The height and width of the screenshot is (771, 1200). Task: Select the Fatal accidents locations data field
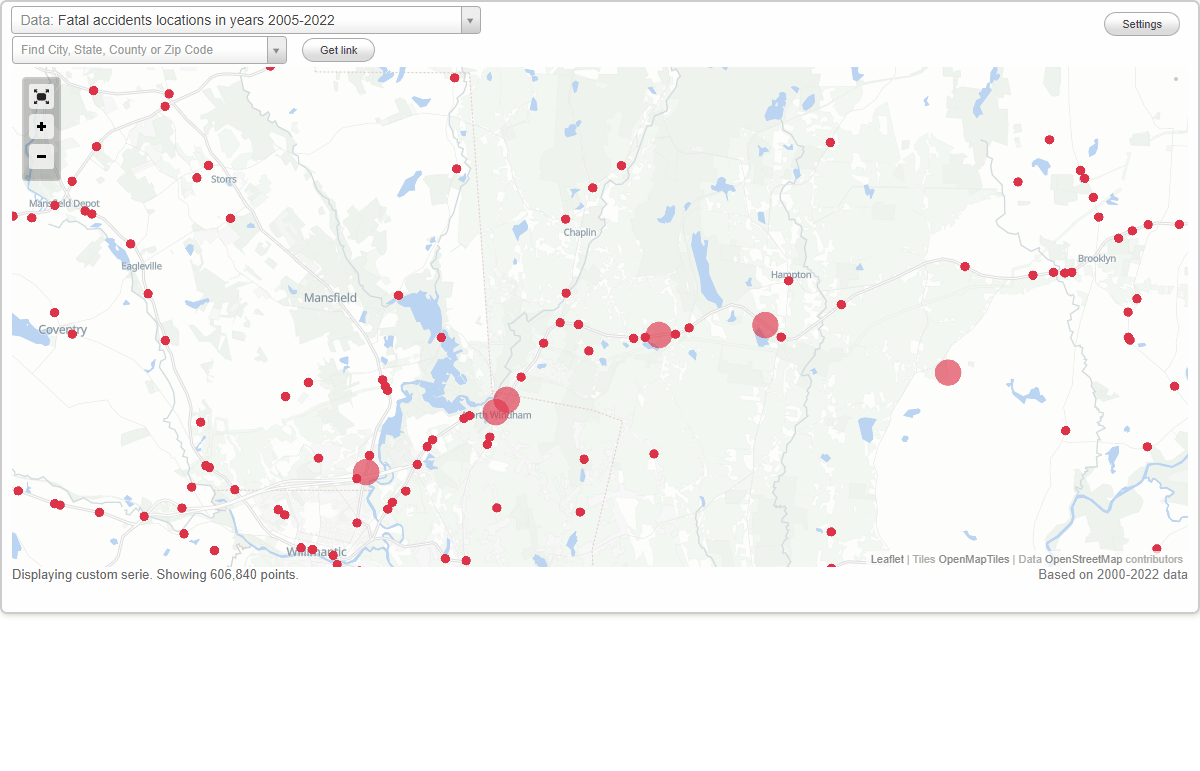click(236, 20)
